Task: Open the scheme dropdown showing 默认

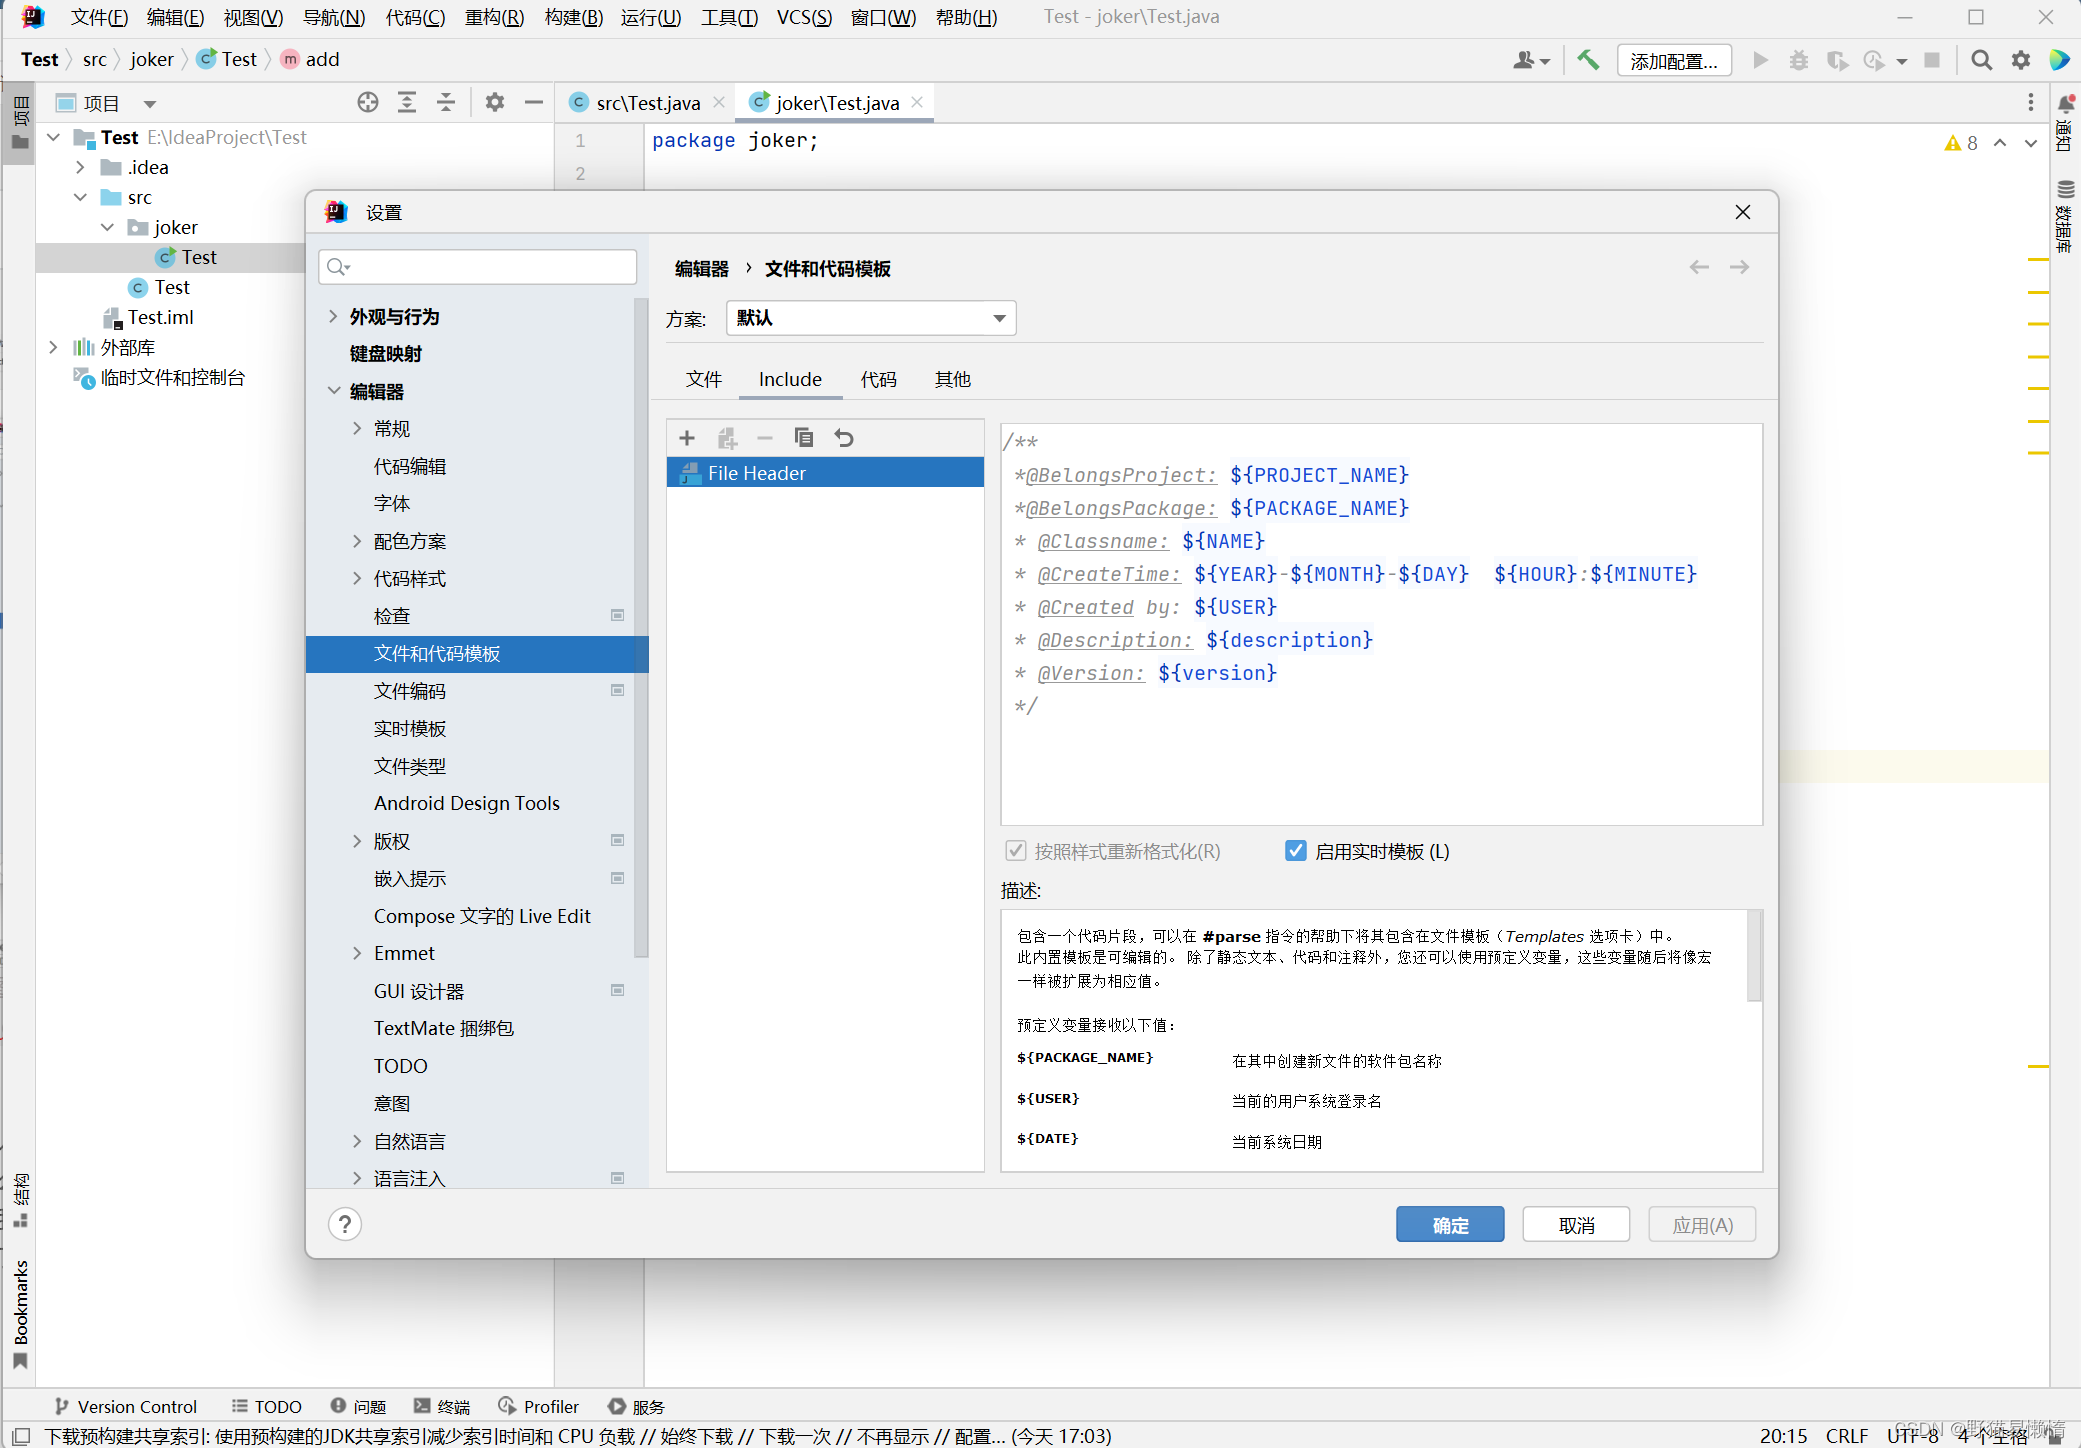Action: pos(870,318)
